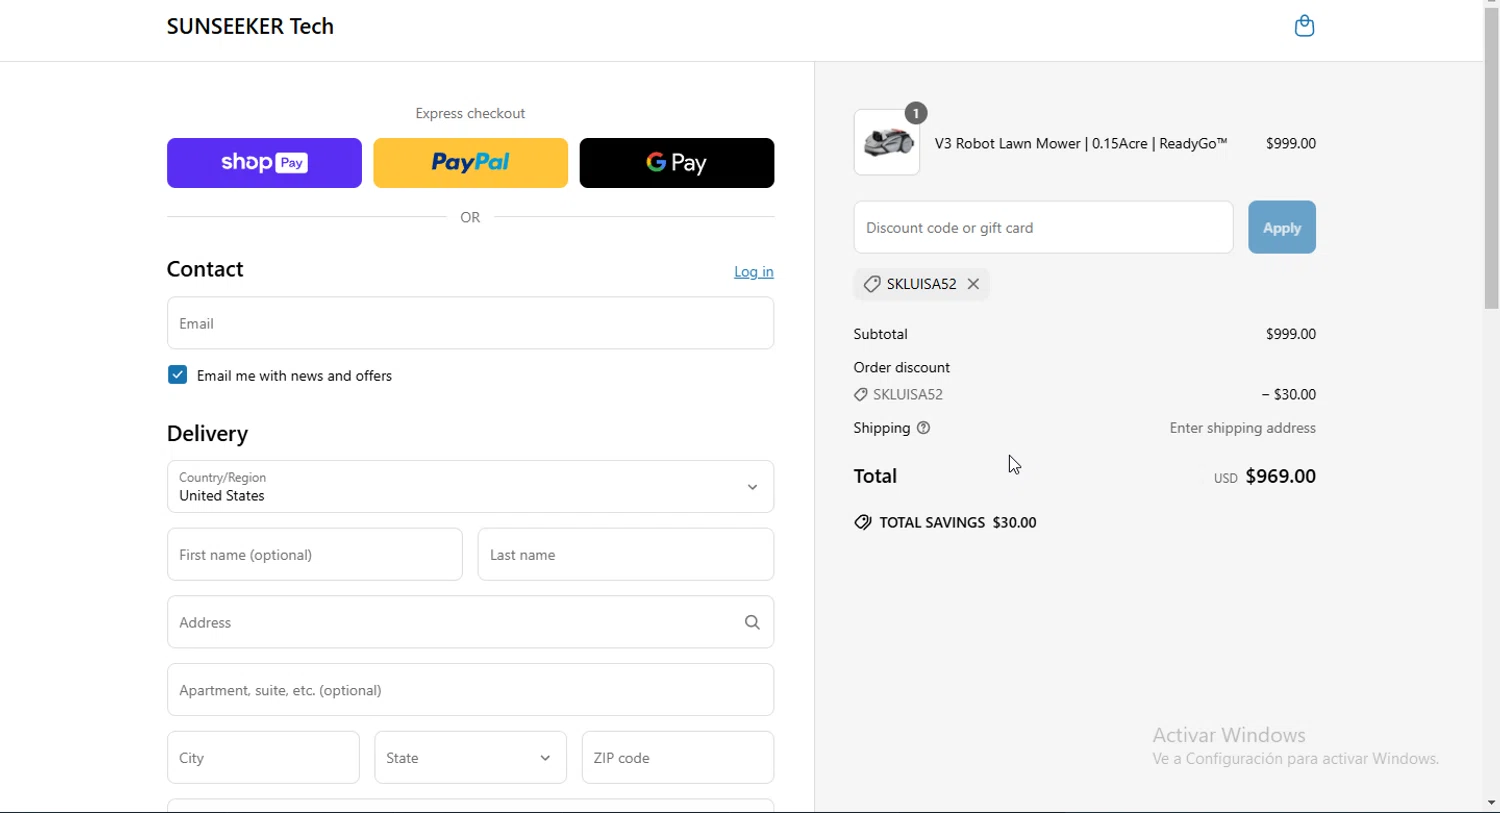This screenshot has height=813, width=1500.
Task: Apply the discount code button
Action: [x=1281, y=228]
